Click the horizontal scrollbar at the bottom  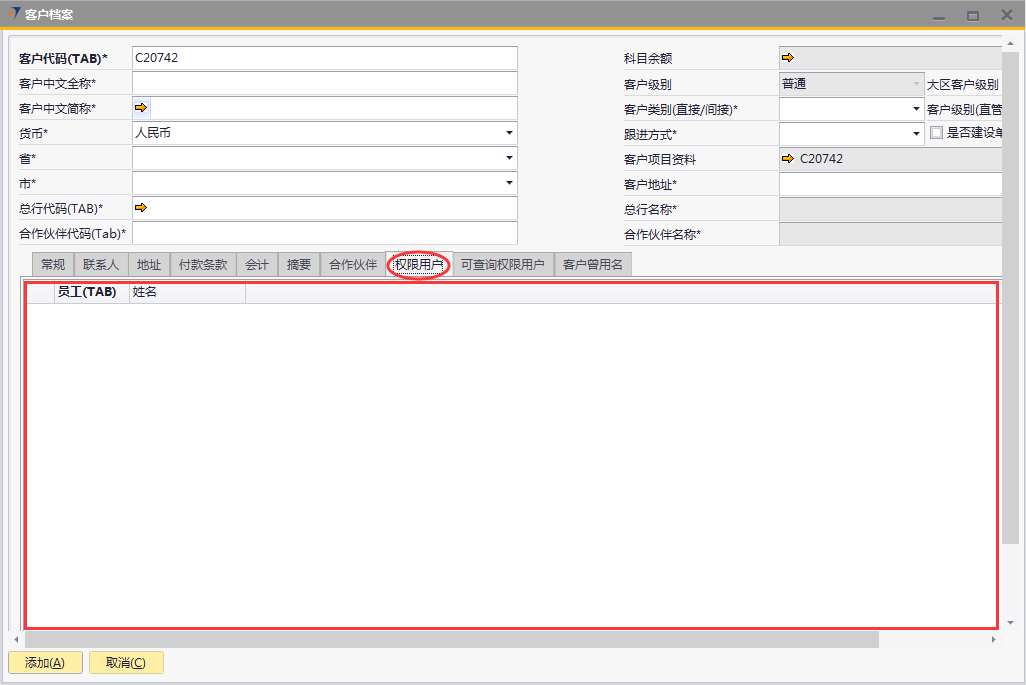(450, 638)
